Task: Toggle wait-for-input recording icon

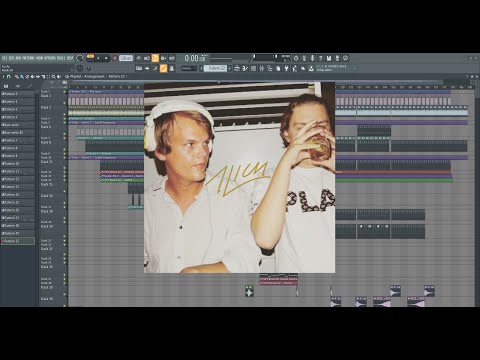Action: pyautogui.click(x=147, y=58)
